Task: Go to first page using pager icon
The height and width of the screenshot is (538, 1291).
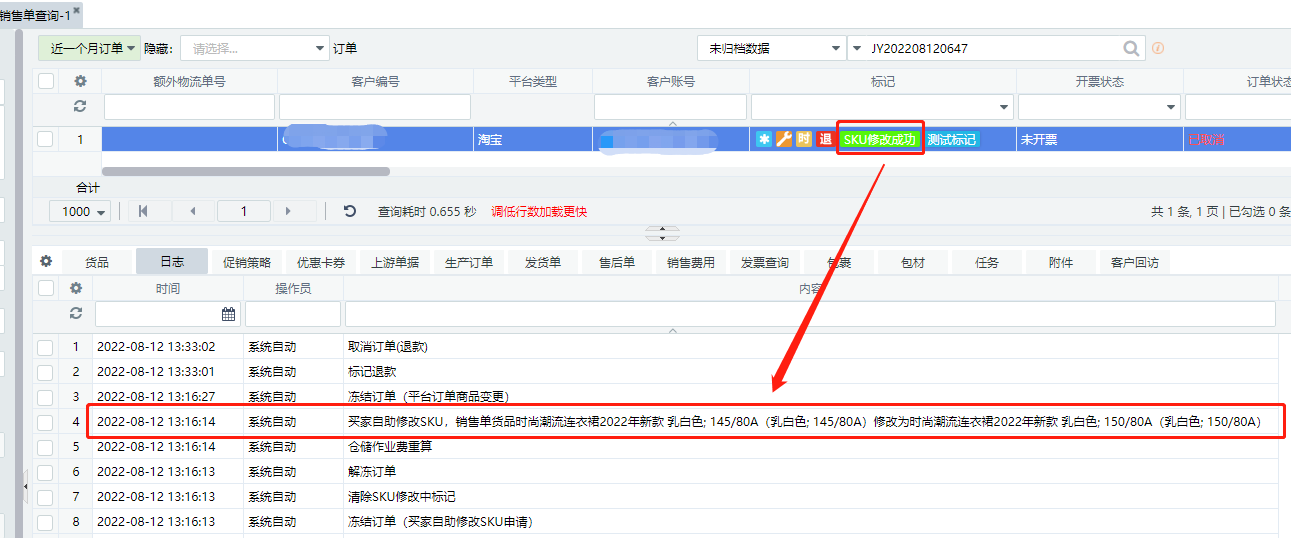Action: point(143,211)
